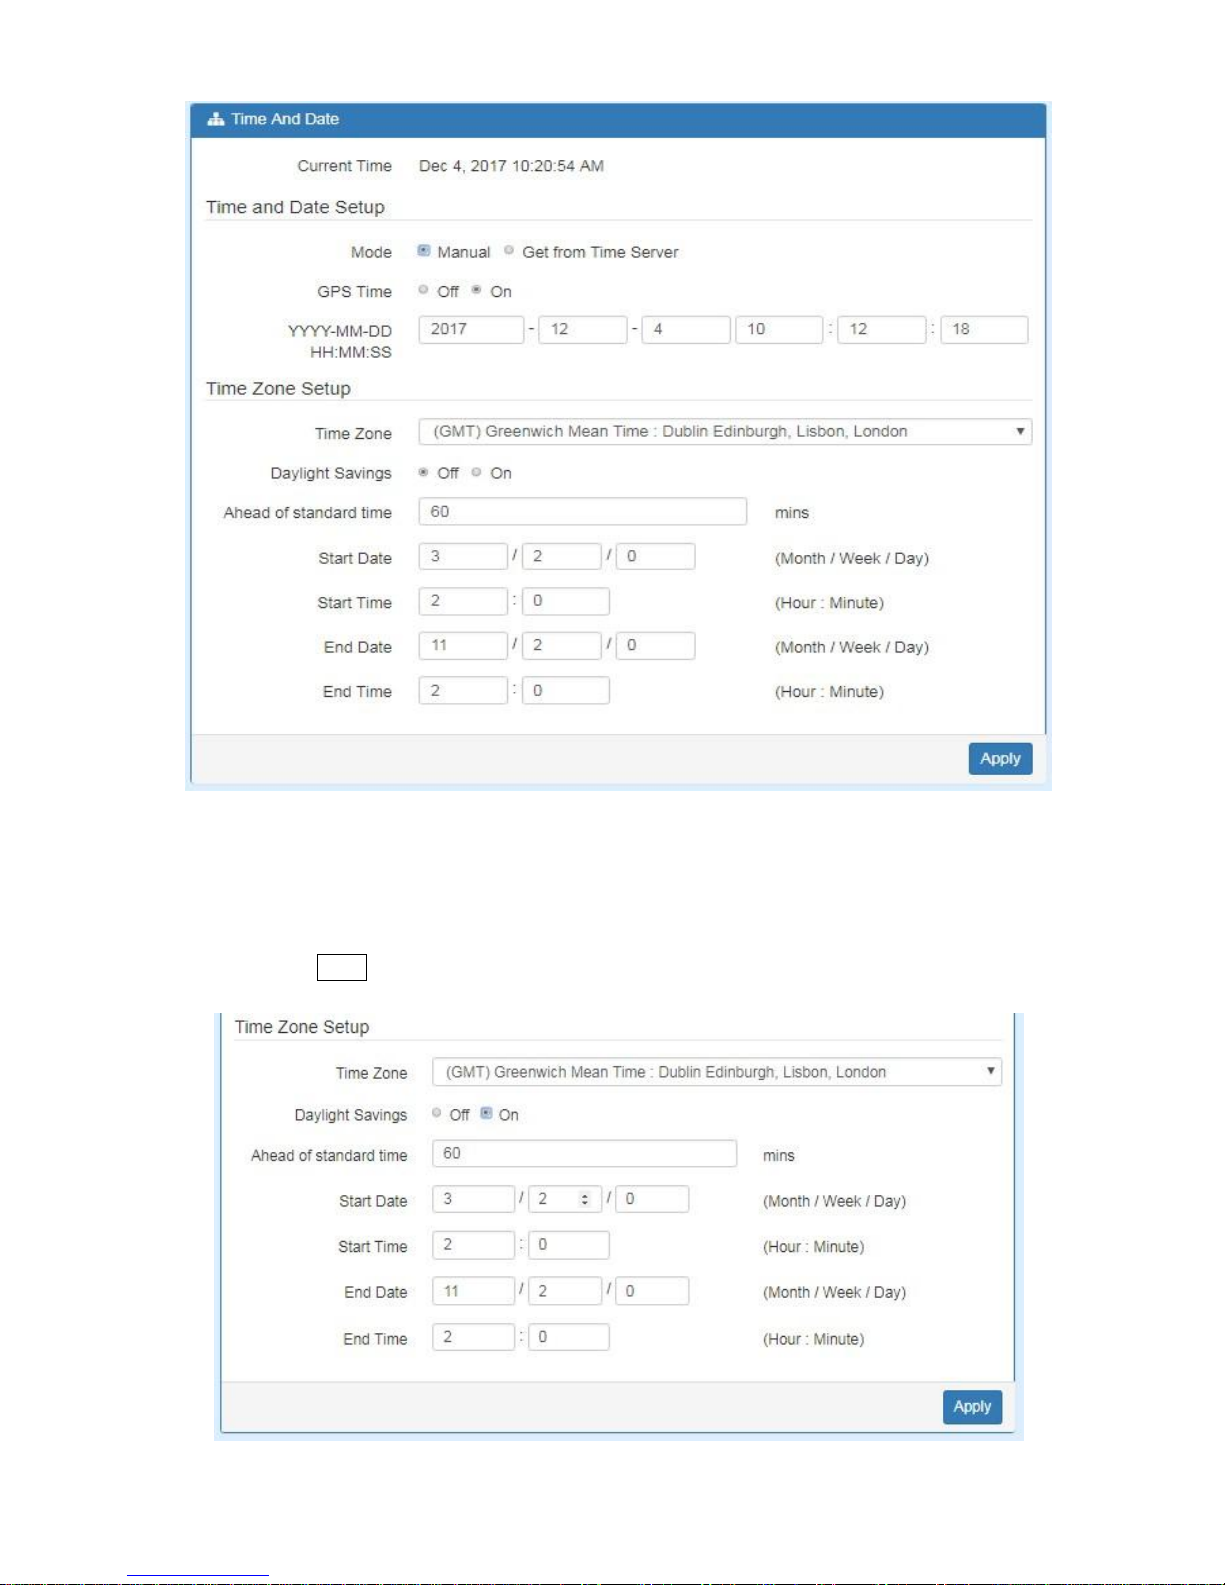
Task: Set Daylight Savings Off in upper panel
Action: (x=423, y=472)
